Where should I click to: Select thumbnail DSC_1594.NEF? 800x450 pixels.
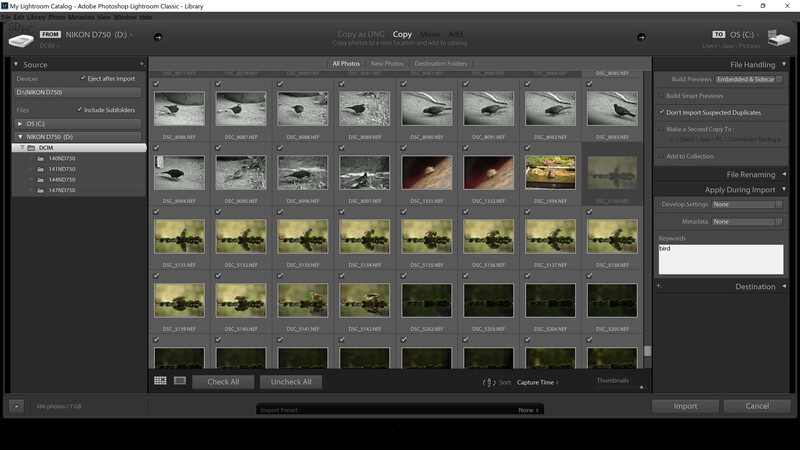pyautogui.click(x=550, y=172)
